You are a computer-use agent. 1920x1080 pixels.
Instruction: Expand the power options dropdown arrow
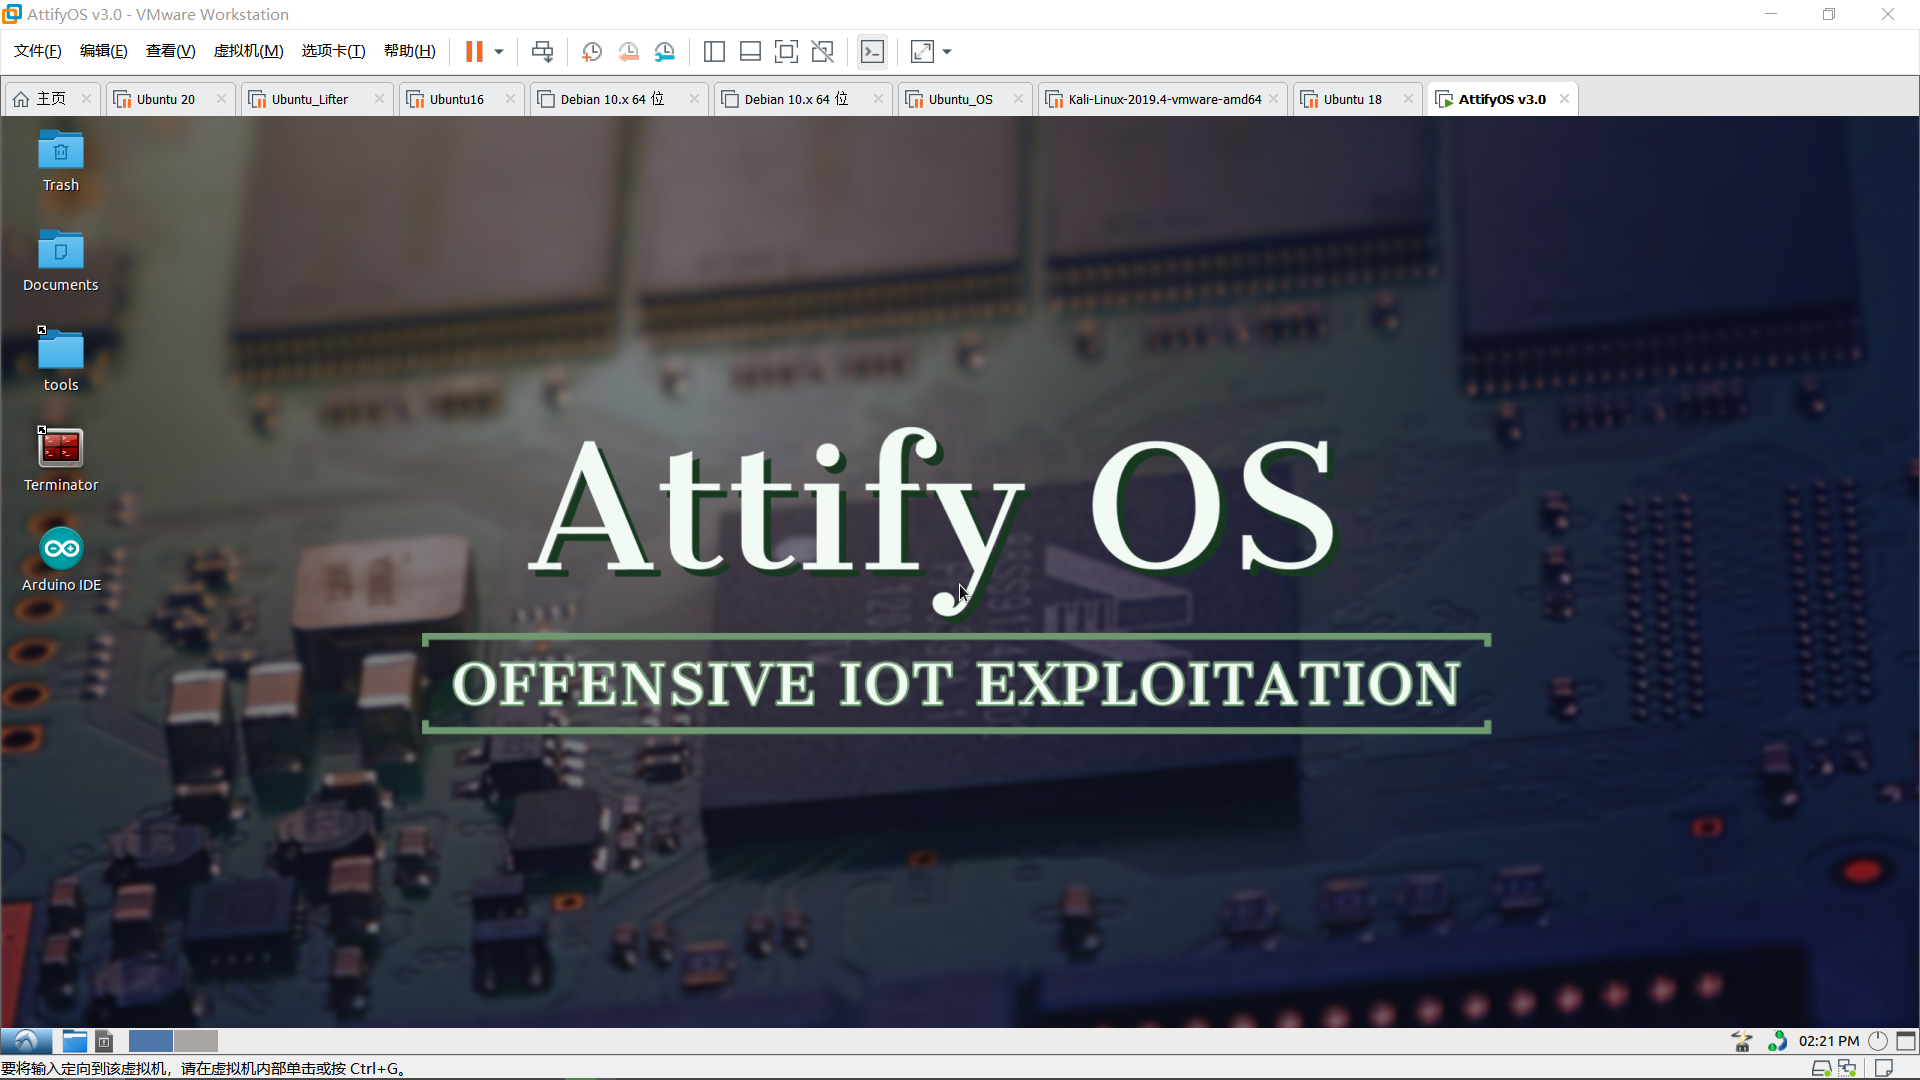click(x=499, y=52)
